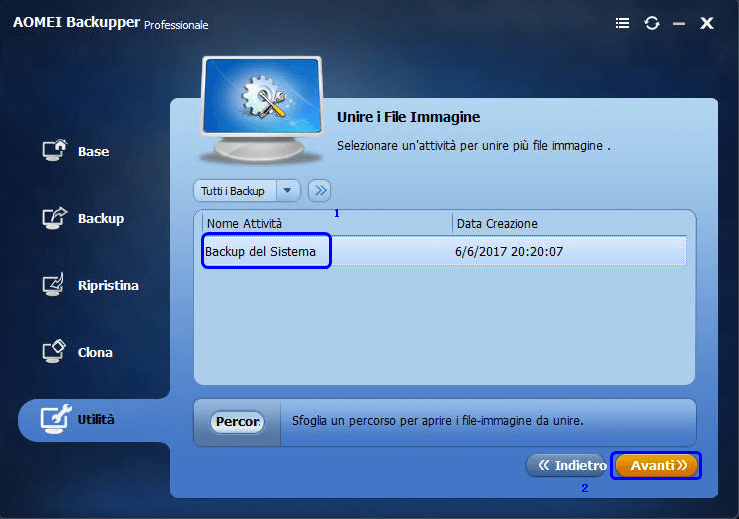Screen dimensions: 739x519
Task: Click the Percor browse button
Action: (237, 421)
